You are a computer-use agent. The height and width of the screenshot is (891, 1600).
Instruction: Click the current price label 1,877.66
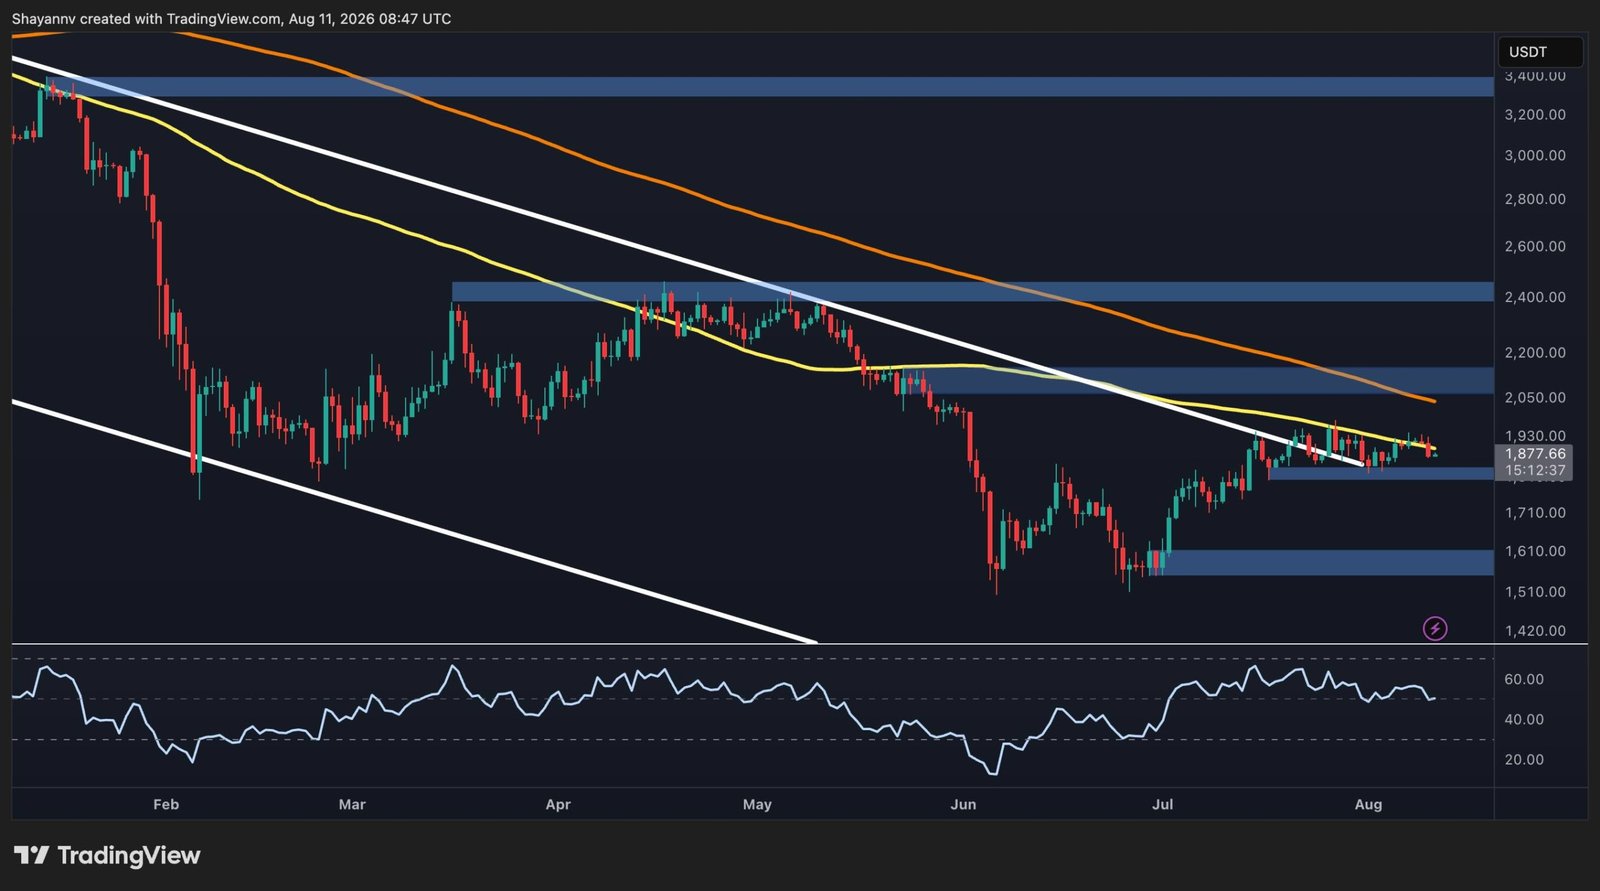(x=1535, y=454)
